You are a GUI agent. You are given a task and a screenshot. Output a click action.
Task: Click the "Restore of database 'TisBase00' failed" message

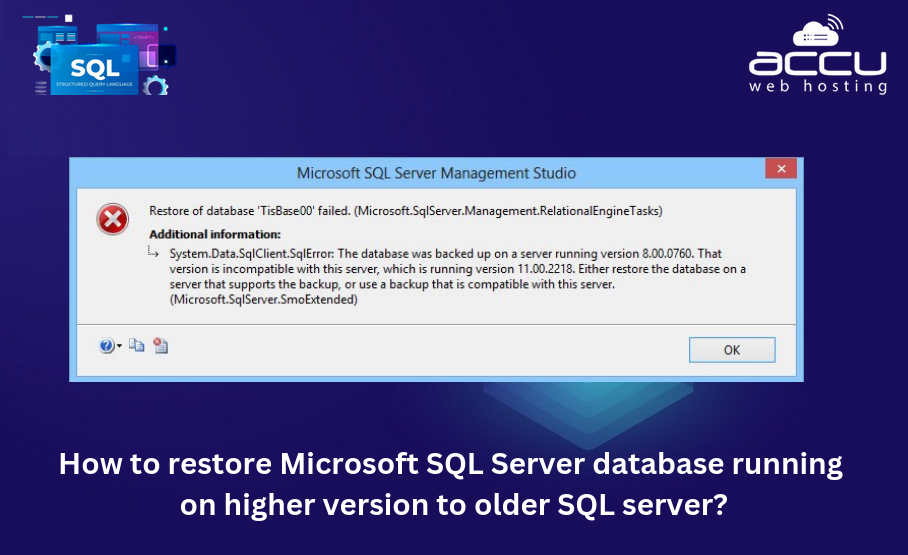pos(405,211)
